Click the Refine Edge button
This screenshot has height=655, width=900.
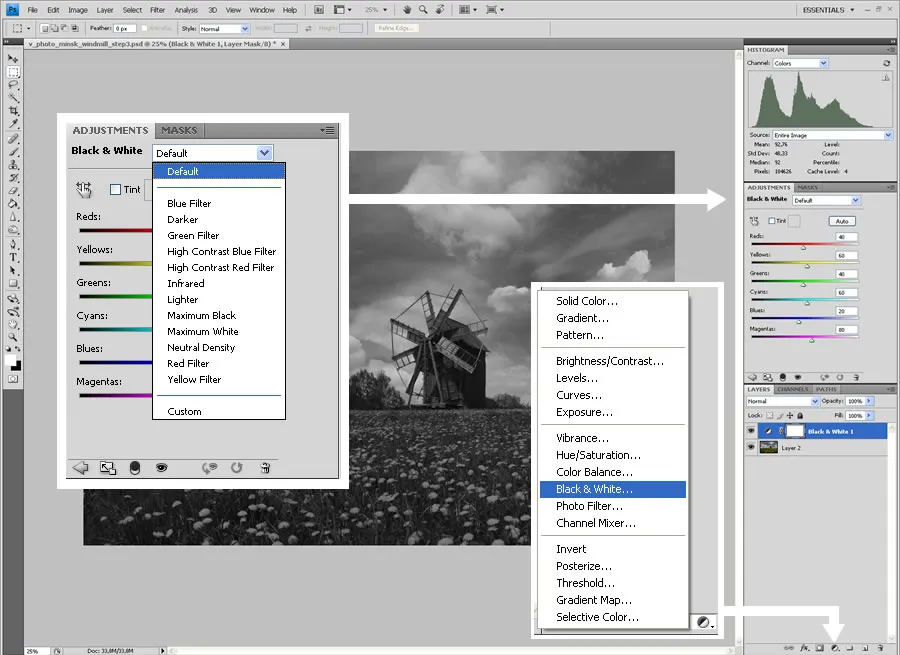tap(396, 28)
